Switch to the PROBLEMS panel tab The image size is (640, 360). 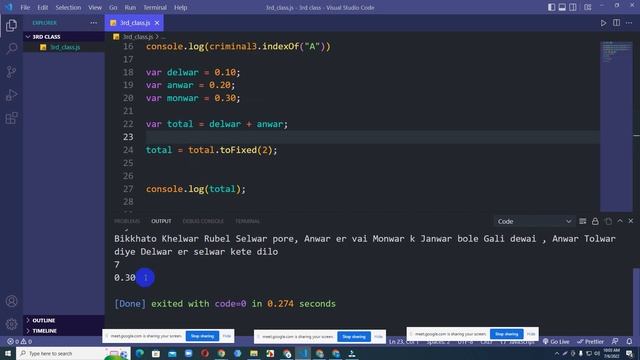pos(127,221)
